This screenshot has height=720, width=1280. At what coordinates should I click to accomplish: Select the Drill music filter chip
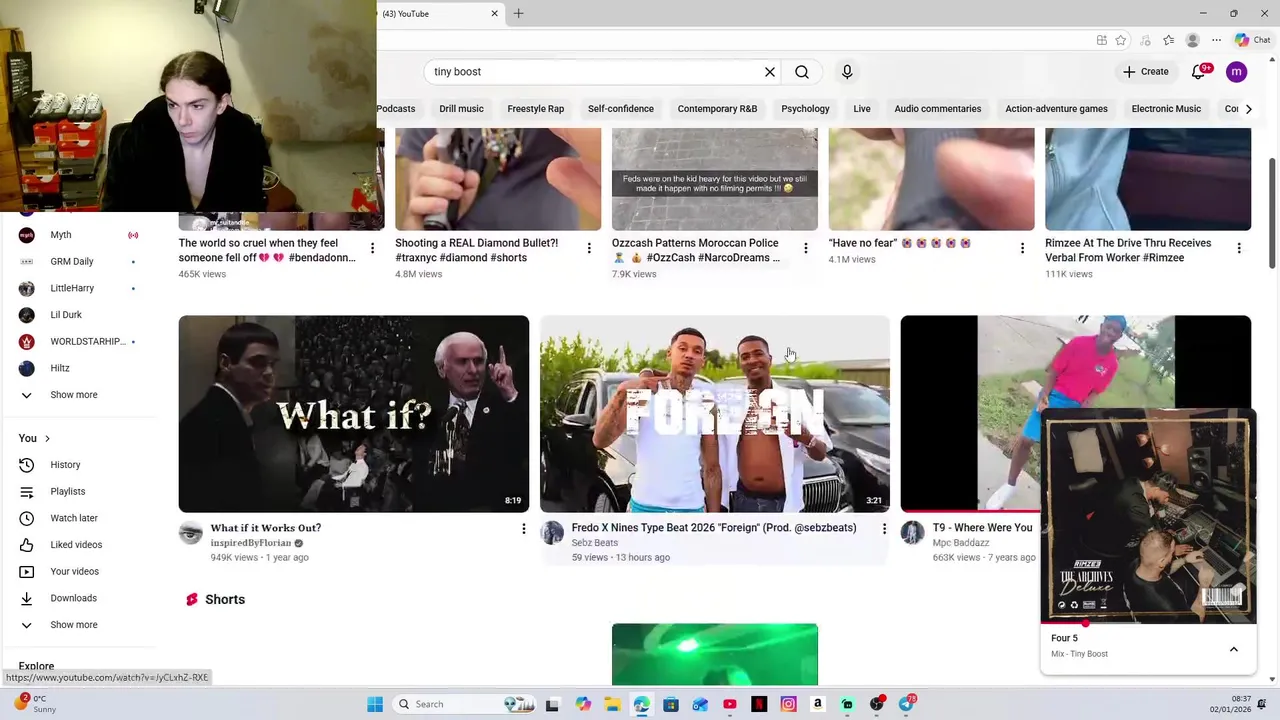point(461,109)
